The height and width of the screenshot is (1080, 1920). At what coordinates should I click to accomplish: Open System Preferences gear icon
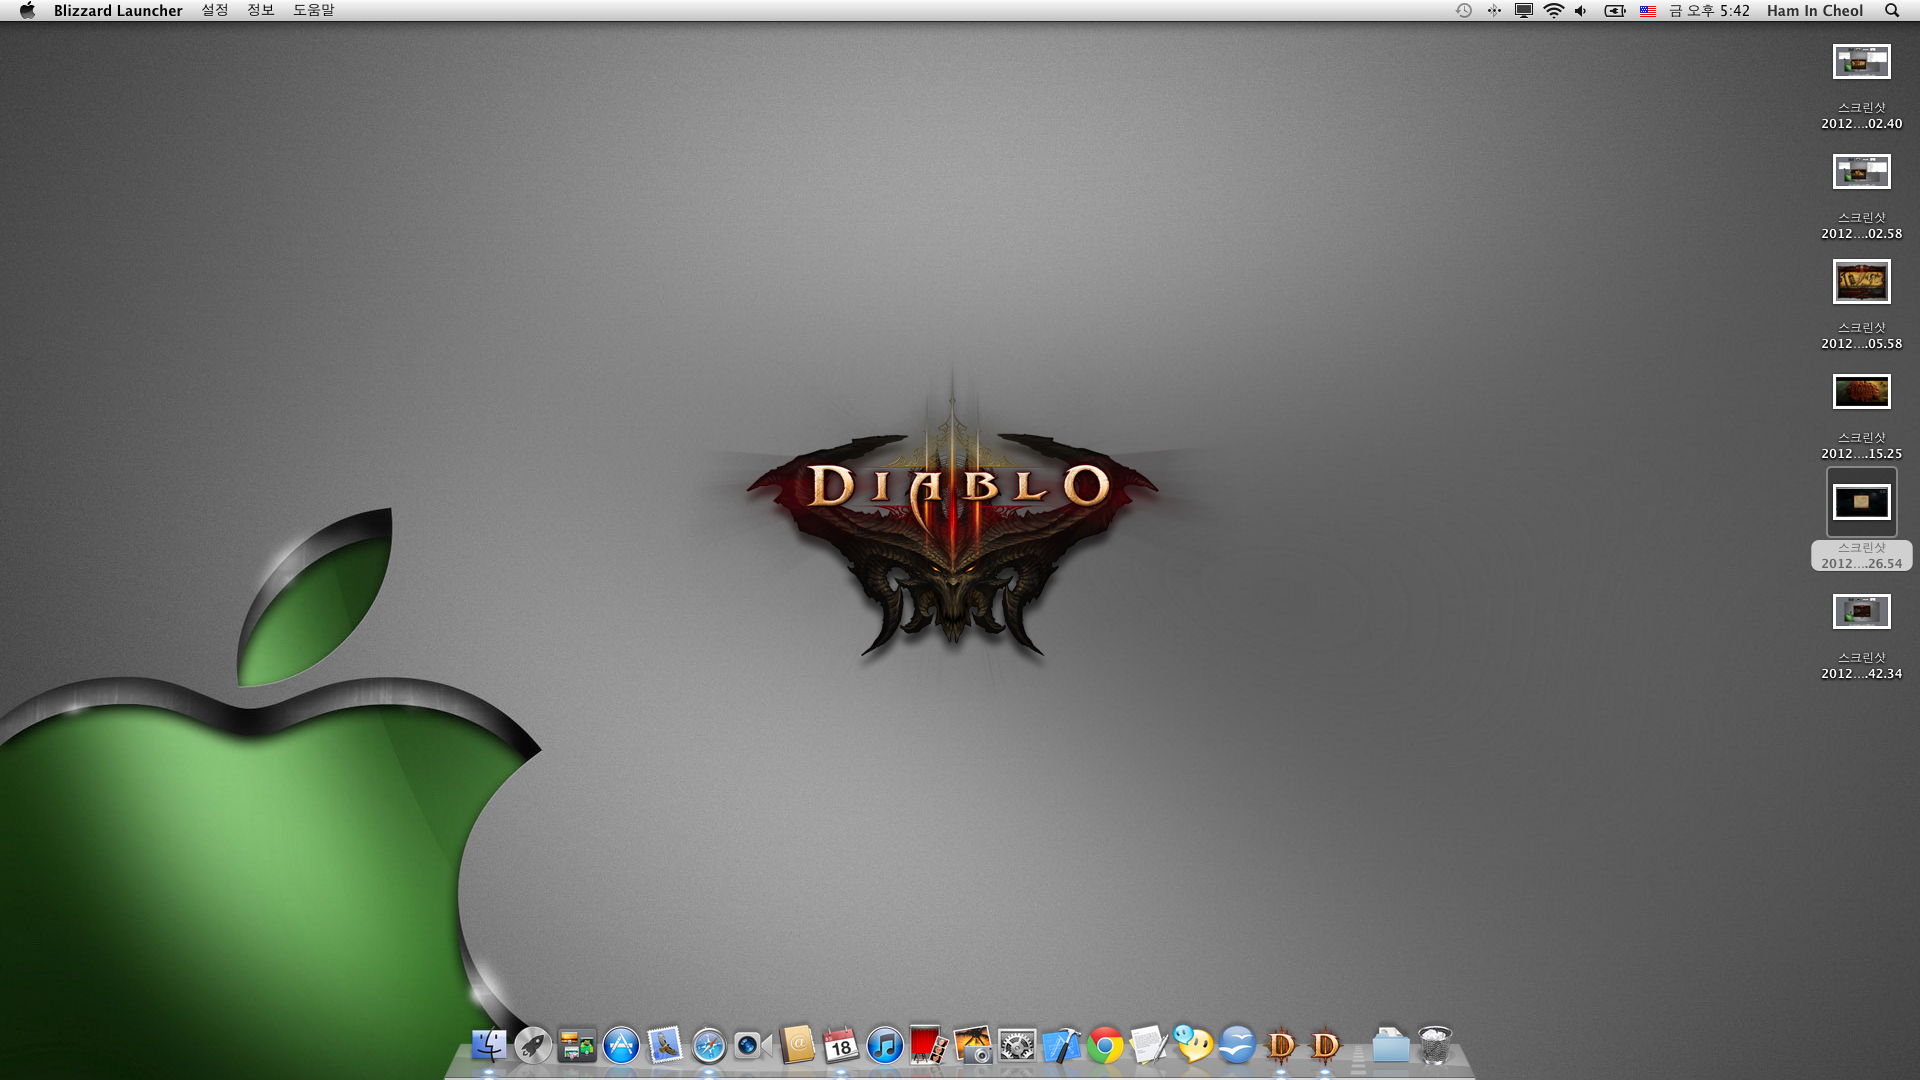(1017, 1045)
